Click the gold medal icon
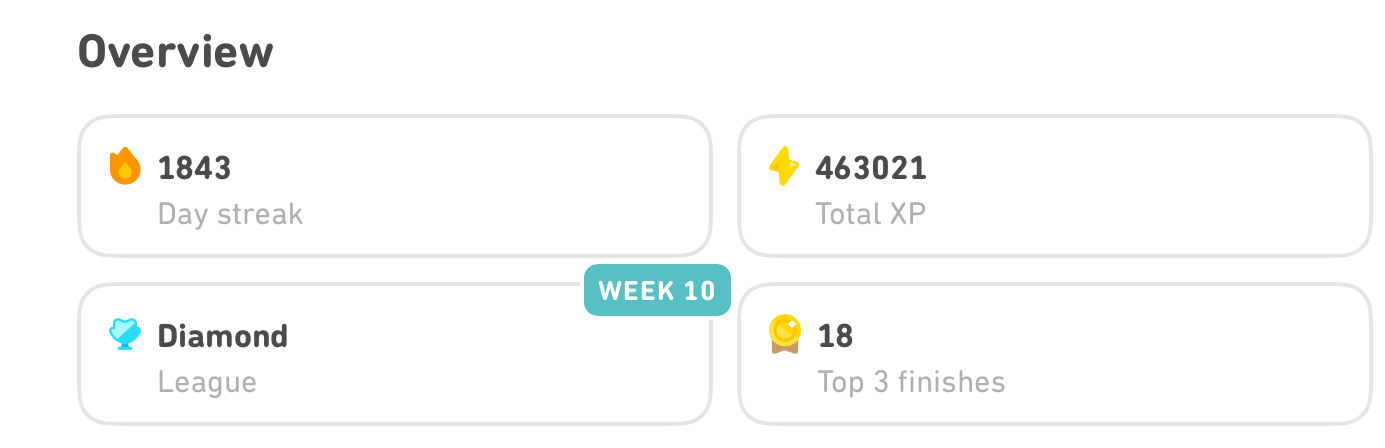Image resolution: width=1385 pixels, height=448 pixels. [x=783, y=335]
